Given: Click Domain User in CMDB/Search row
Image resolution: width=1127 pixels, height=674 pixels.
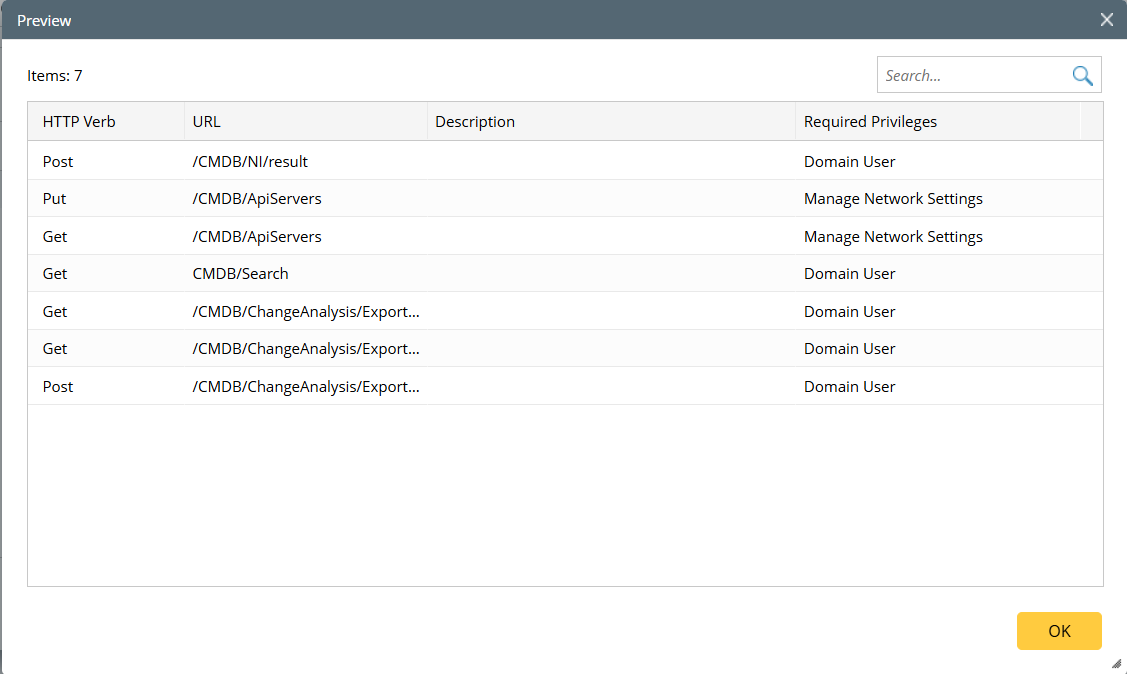Looking at the screenshot, I should [x=849, y=274].
